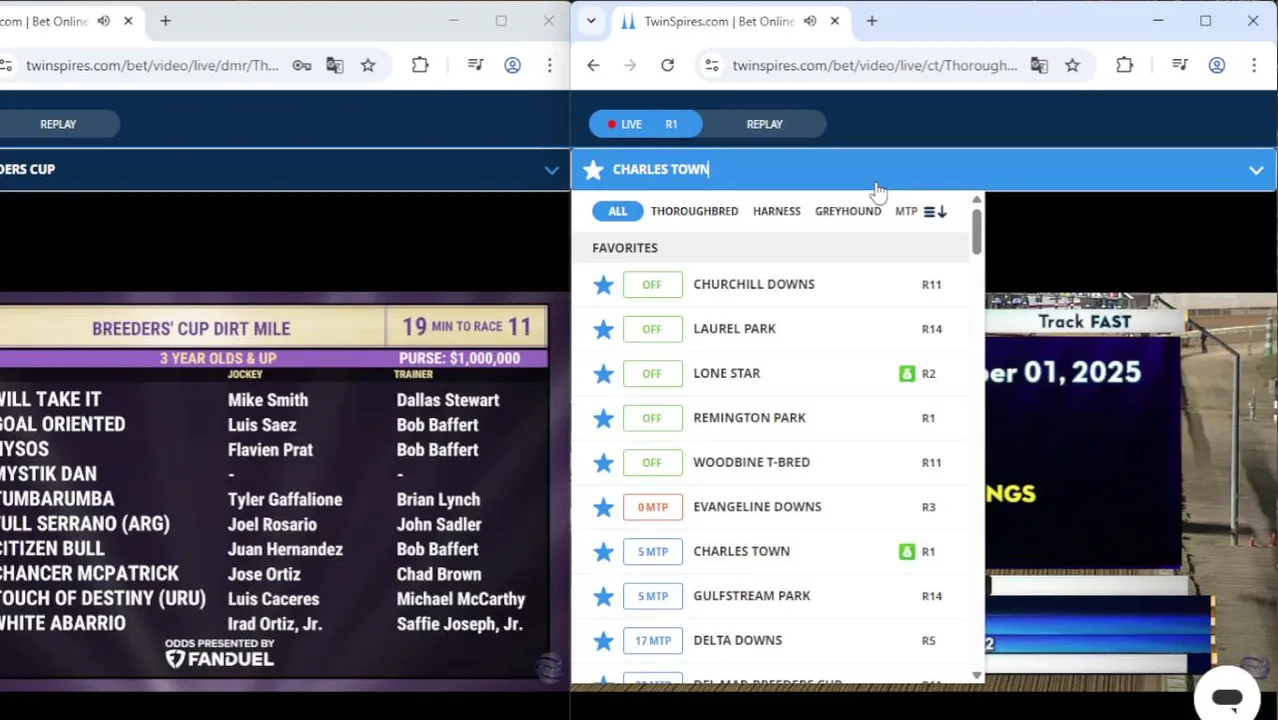The image size is (1278, 720).
Task: Click green live video icon for Charles Town
Action: tap(907, 552)
